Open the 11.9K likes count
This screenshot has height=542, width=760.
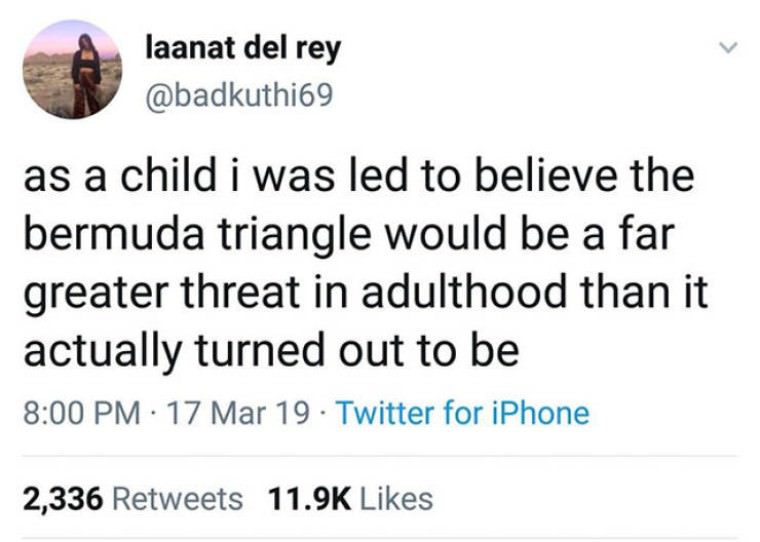(x=310, y=499)
